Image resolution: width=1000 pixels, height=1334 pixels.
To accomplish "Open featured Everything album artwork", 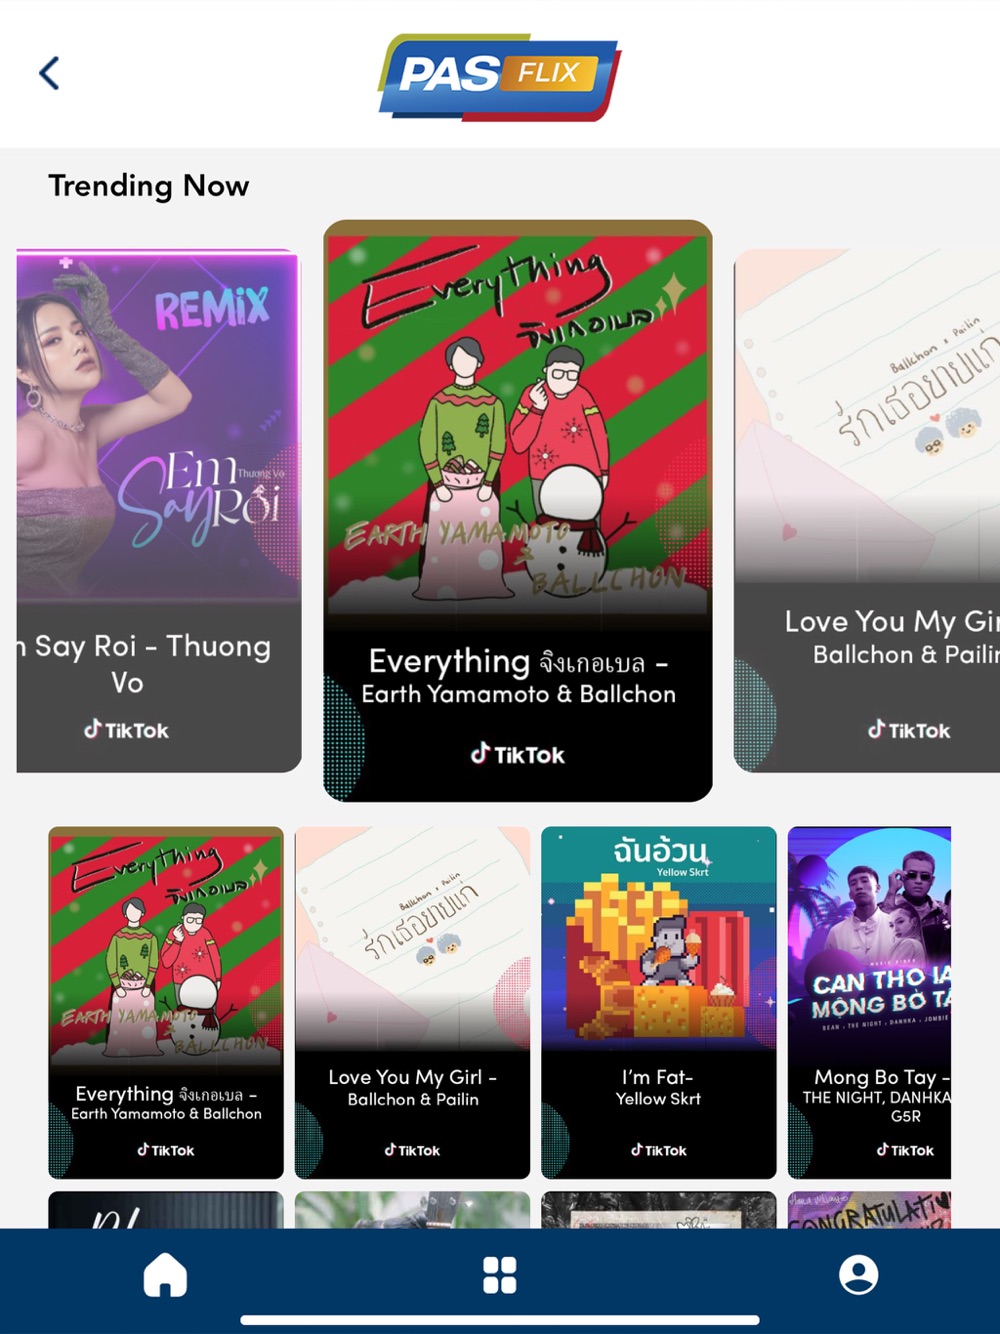I will pos(518,420).
